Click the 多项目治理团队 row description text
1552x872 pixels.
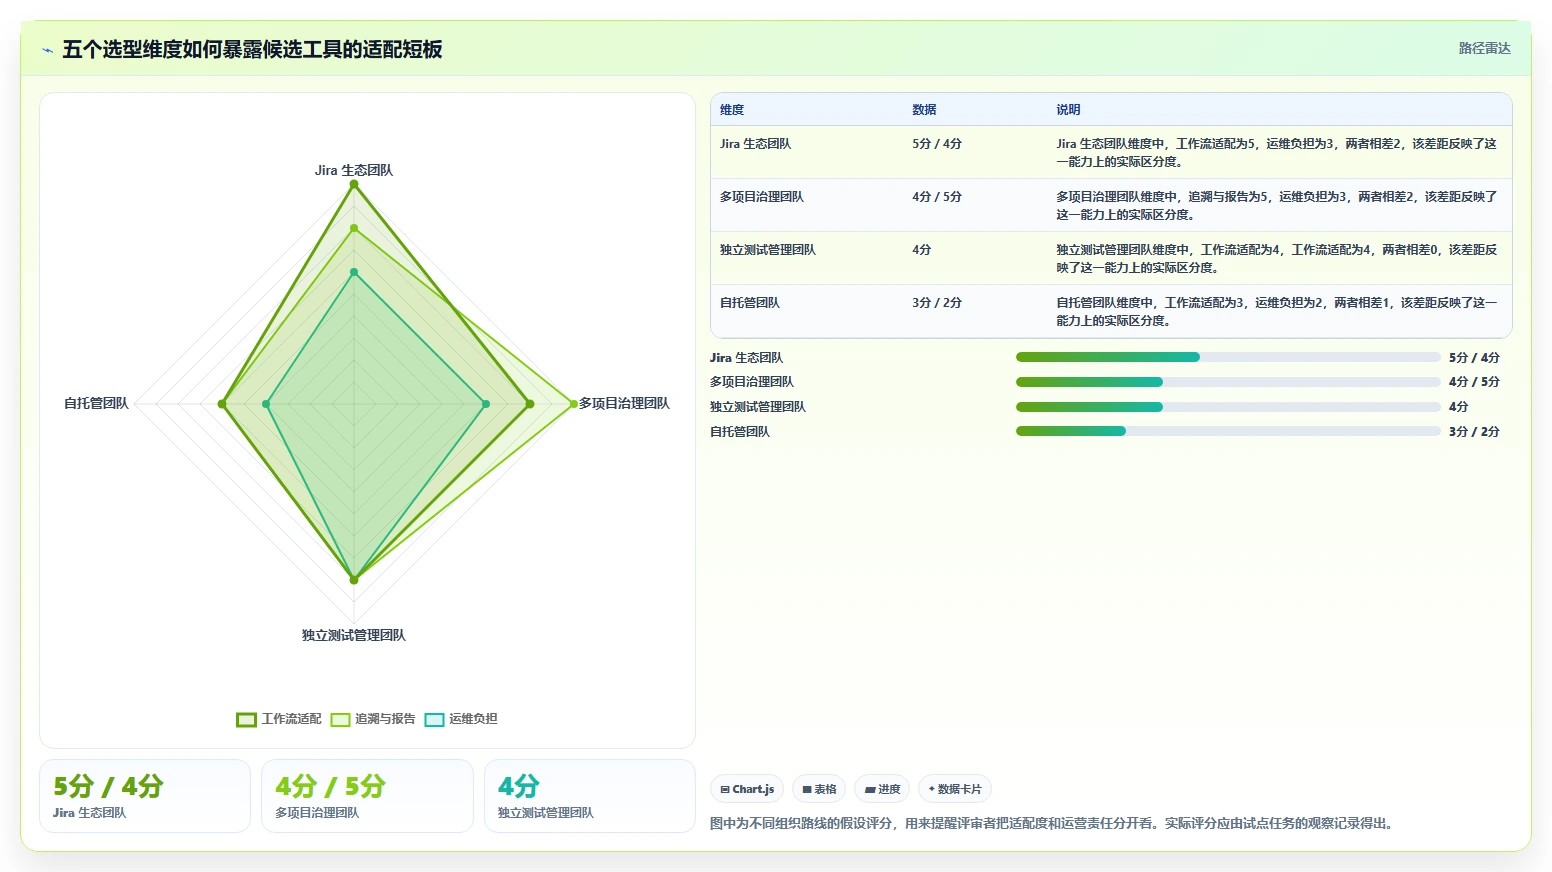1277,206
